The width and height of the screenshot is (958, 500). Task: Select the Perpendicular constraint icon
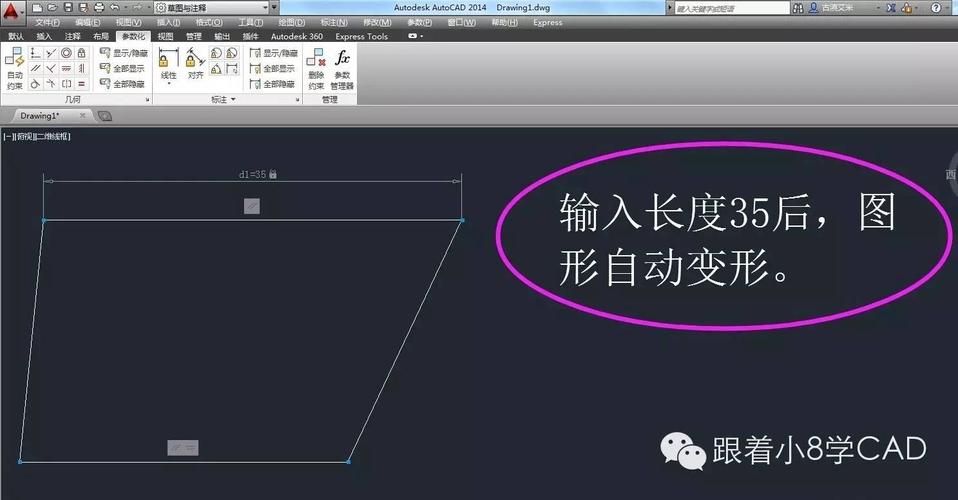(x=51, y=68)
